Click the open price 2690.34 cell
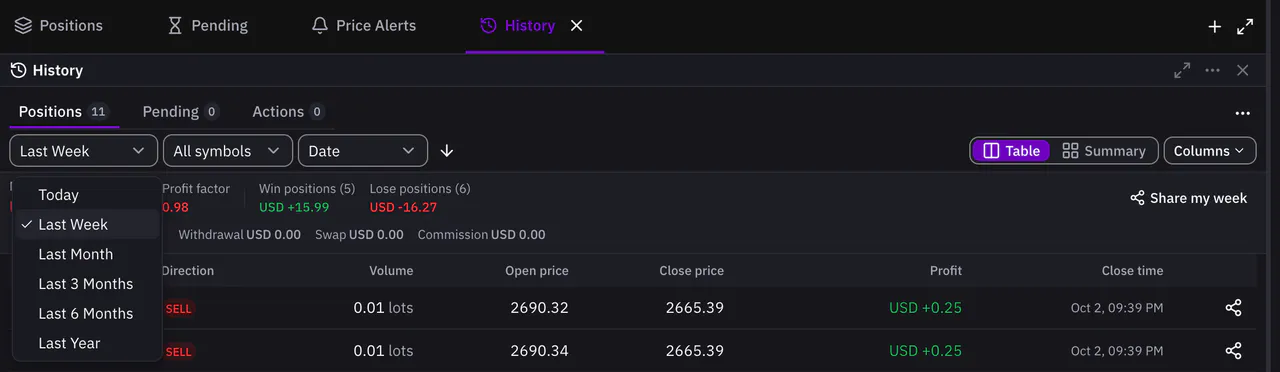Screen dimensions: 1280x372 pos(539,351)
